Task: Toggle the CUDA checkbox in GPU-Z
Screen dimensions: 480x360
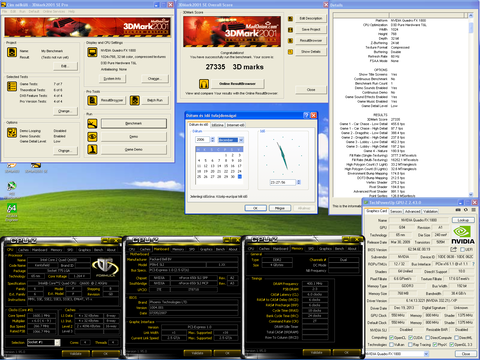Action: 411,338
